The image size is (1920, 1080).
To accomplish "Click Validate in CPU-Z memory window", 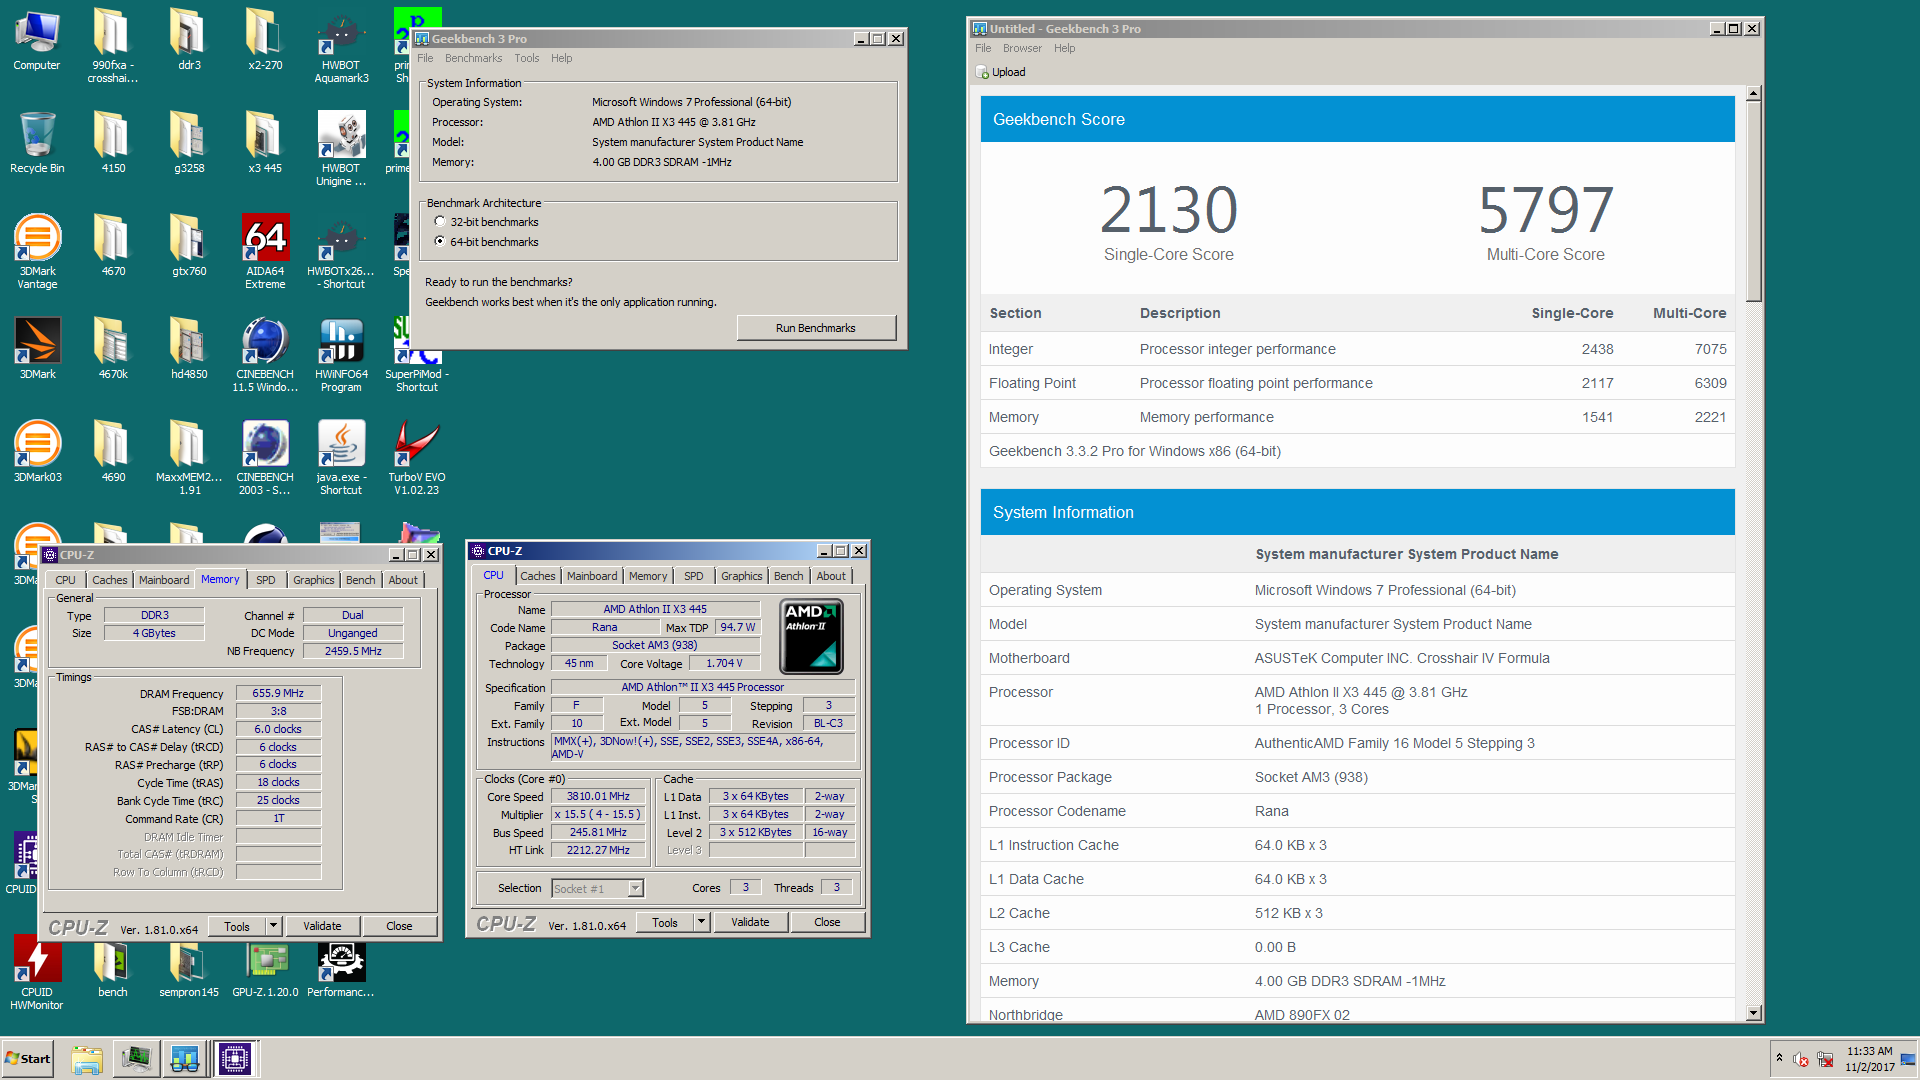I will tap(322, 926).
